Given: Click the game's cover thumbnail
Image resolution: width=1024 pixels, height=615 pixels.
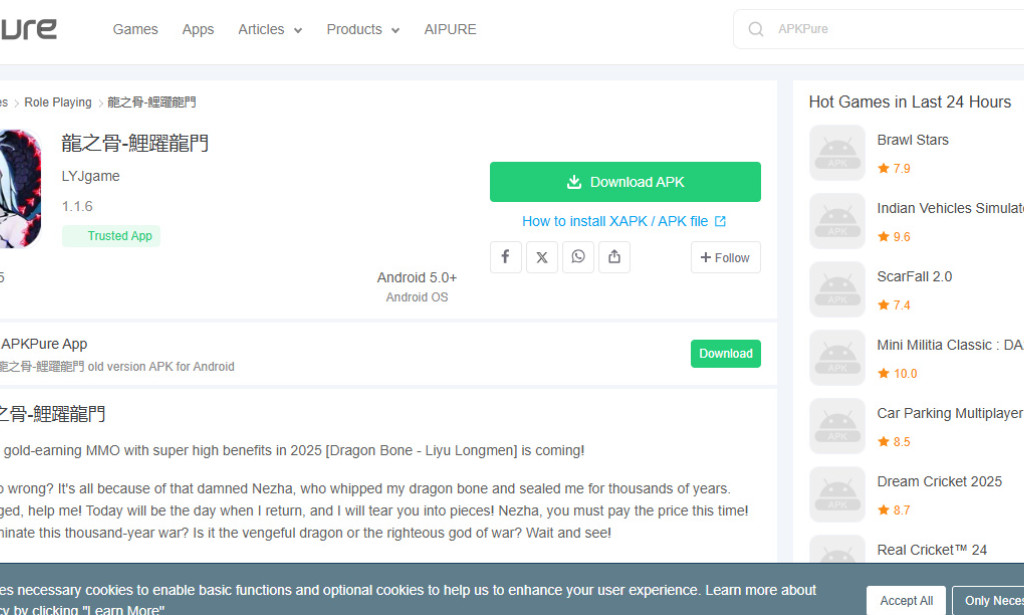Looking at the screenshot, I should click(20, 188).
